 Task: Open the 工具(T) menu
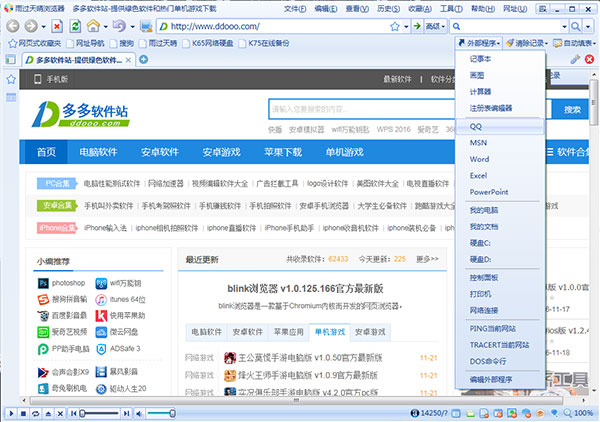[451, 8]
